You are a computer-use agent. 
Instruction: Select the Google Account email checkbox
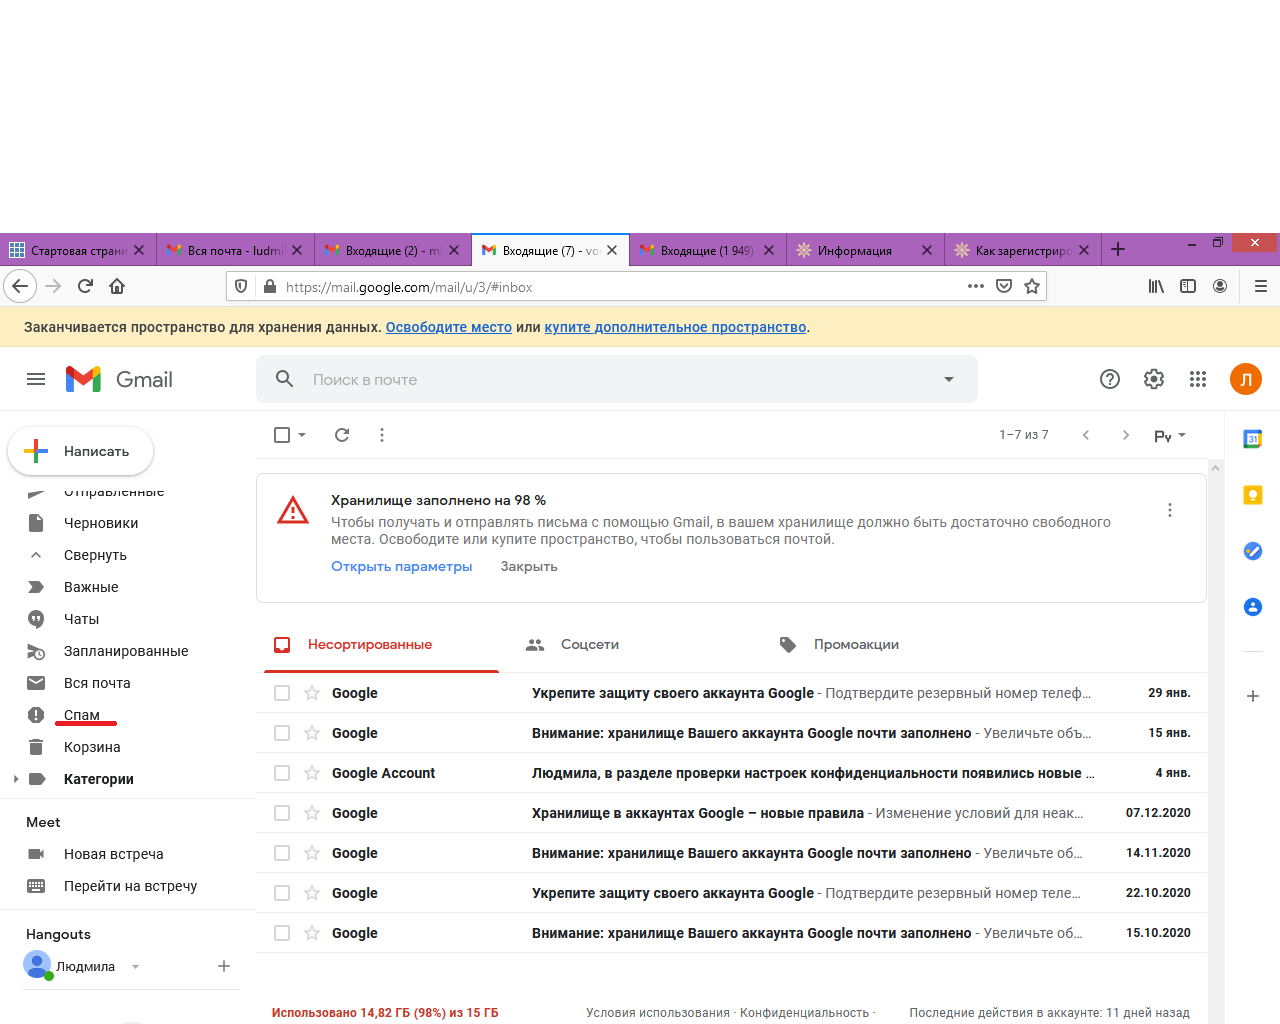pyautogui.click(x=282, y=773)
